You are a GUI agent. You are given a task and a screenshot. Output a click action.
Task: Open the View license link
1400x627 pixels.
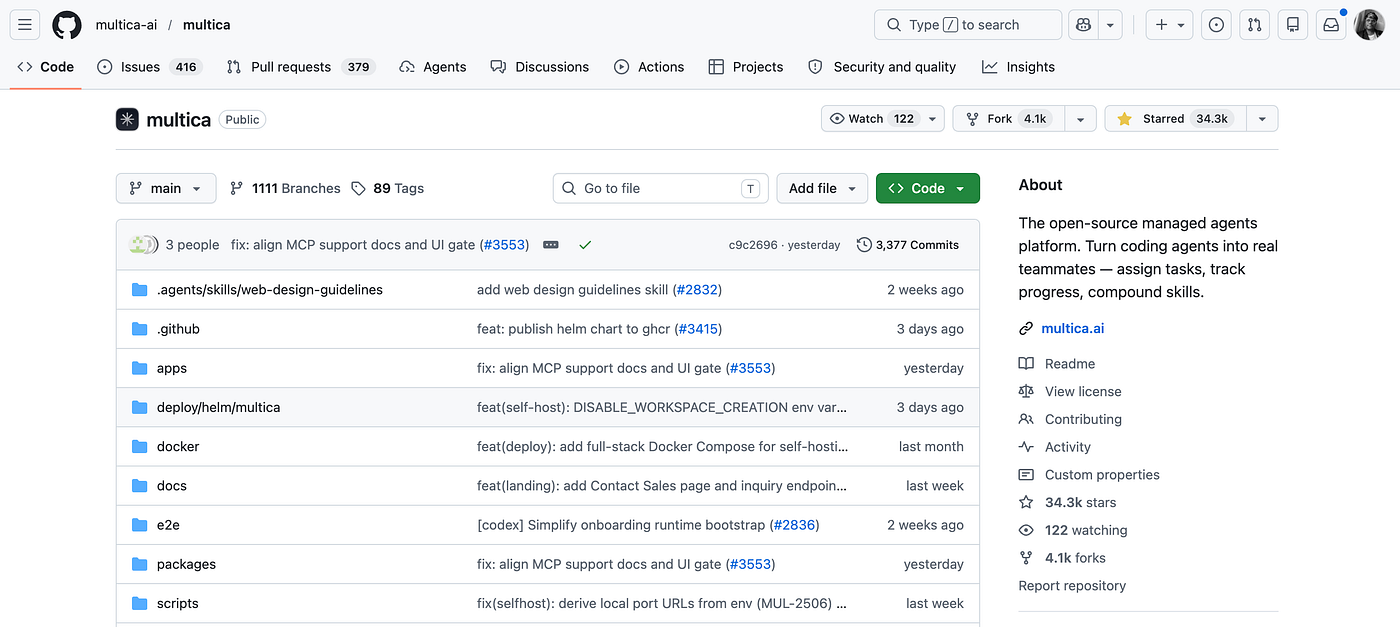1083,392
